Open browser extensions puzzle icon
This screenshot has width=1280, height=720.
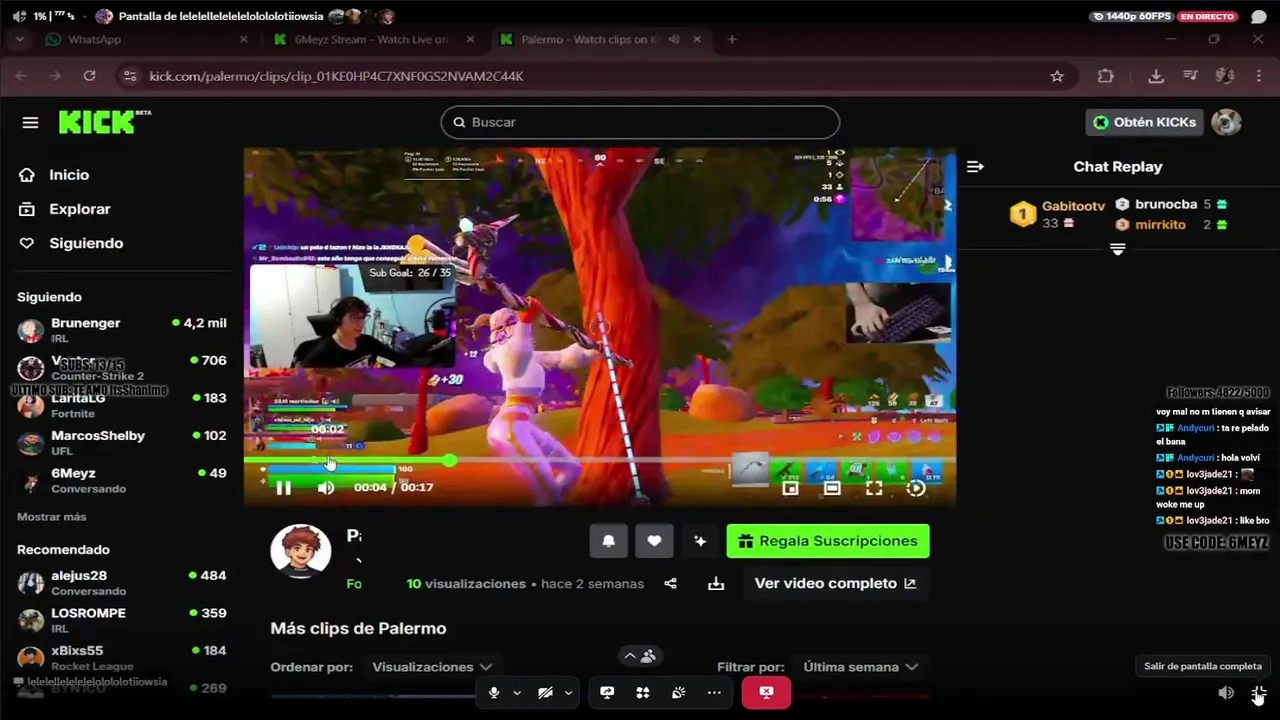1105,76
